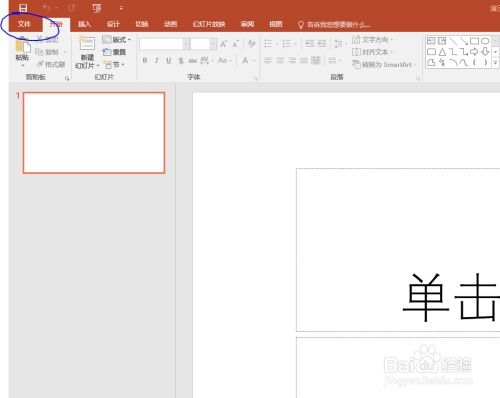
Task: Toggle Bold formatting
Action: coord(145,60)
